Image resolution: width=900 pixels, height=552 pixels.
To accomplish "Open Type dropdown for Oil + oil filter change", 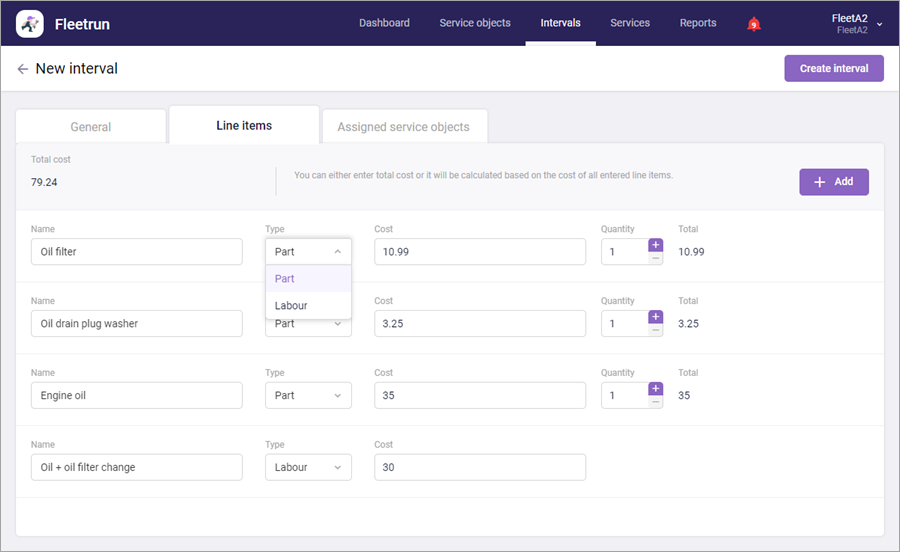I will coord(308,467).
